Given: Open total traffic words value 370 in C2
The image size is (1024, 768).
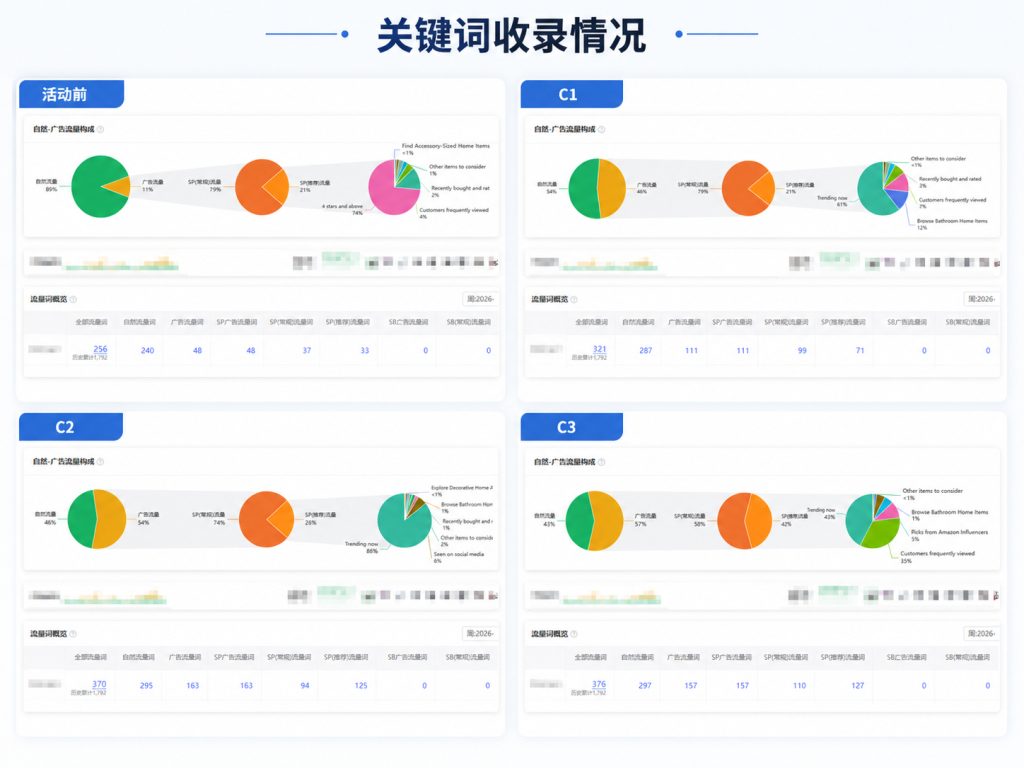Looking at the screenshot, I should click(99, 684).
